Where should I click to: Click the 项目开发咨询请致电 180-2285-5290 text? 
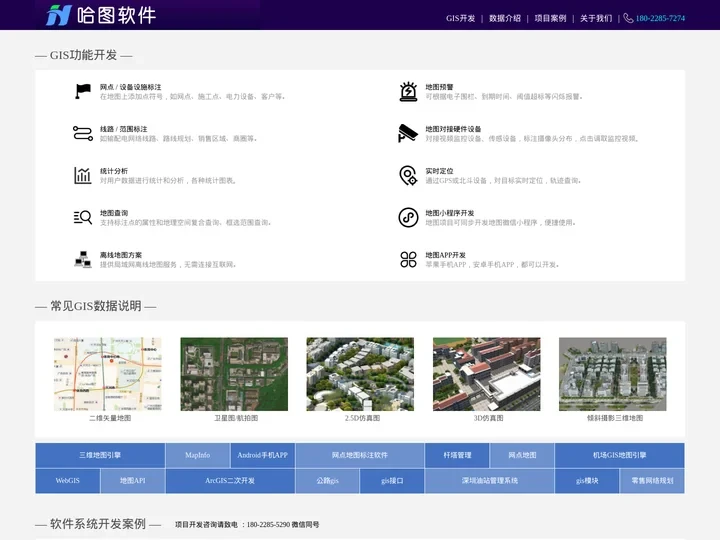pos(247,524)
